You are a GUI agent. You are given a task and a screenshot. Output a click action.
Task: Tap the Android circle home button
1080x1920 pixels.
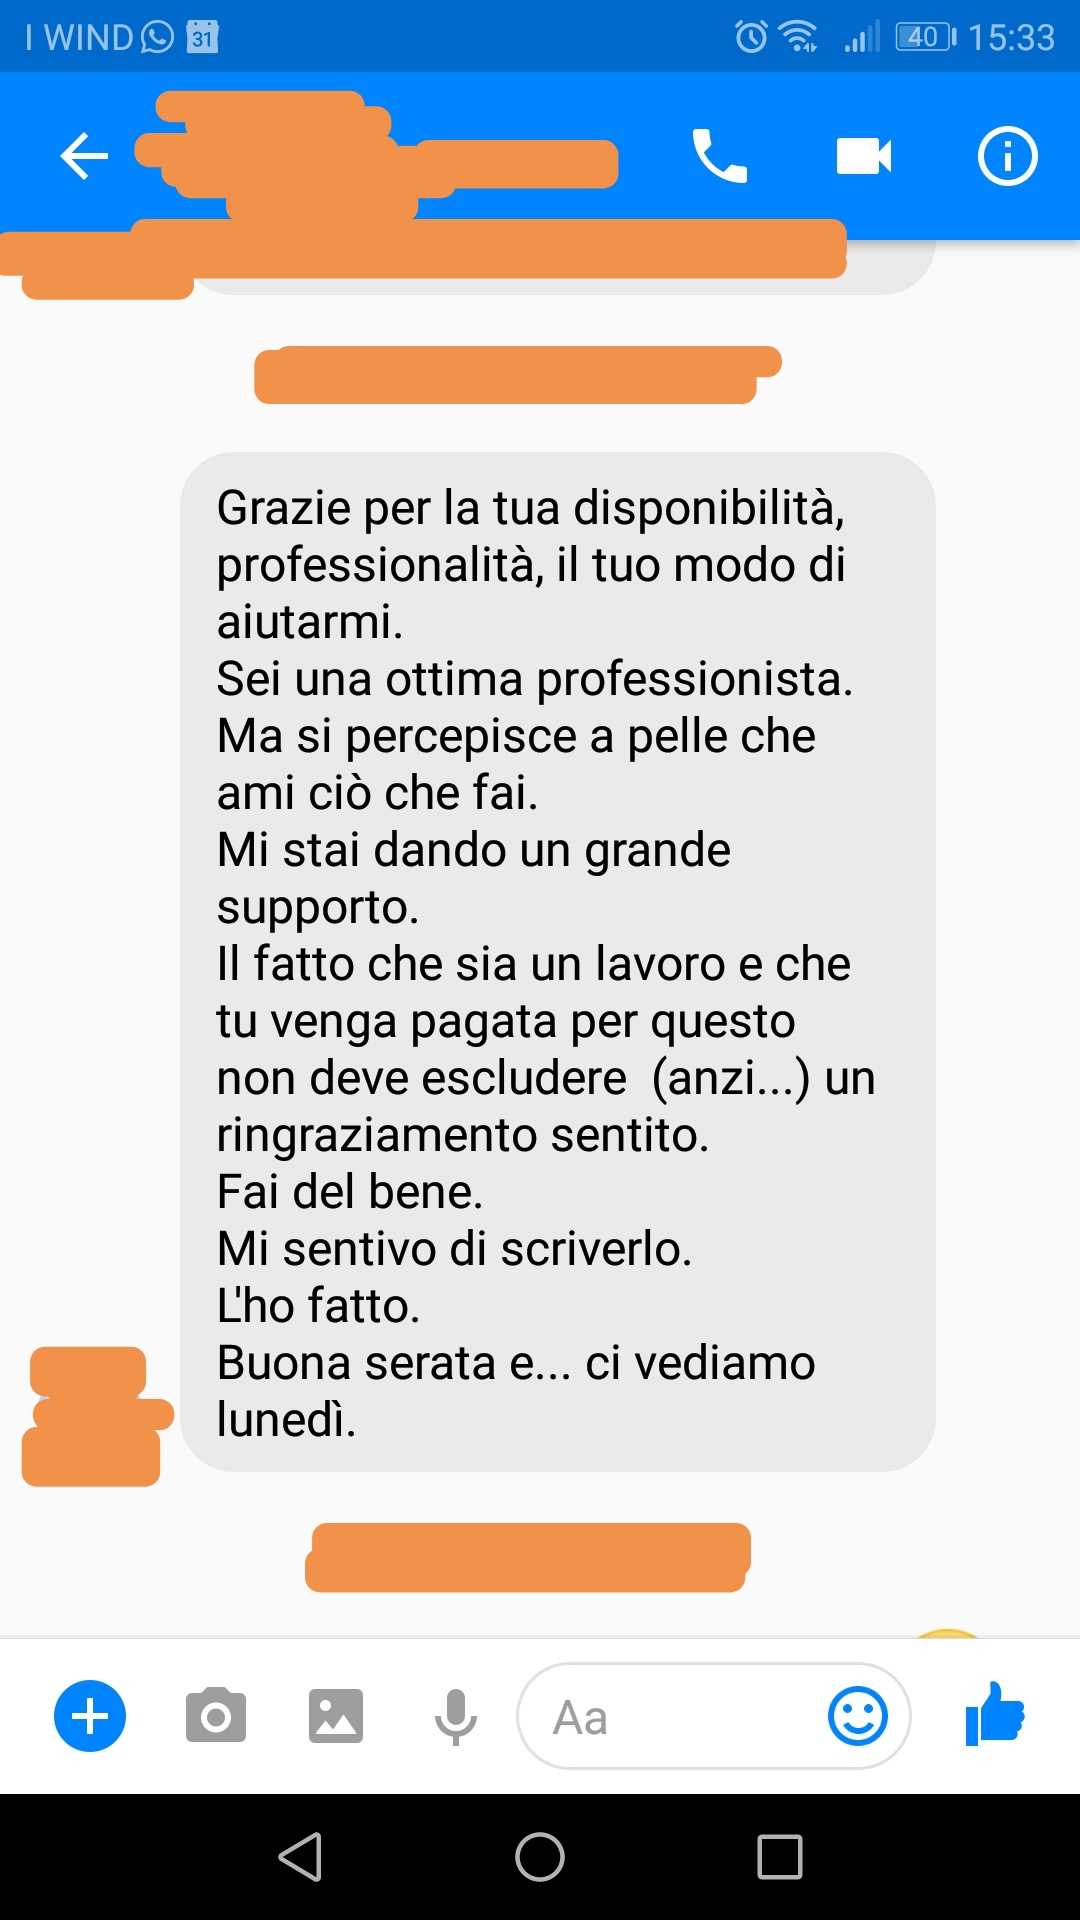pyautogui.click(x=540, y=1857)
